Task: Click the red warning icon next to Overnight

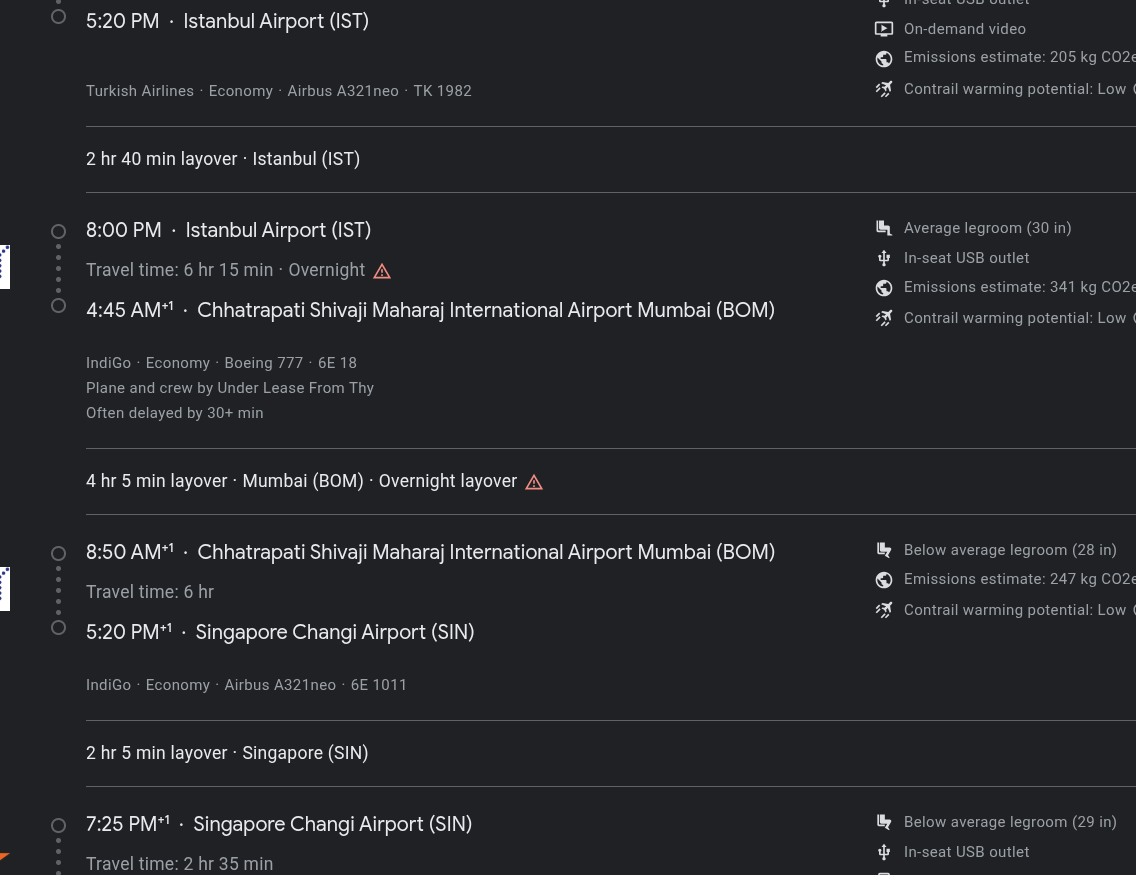Action: coord(382,271)
